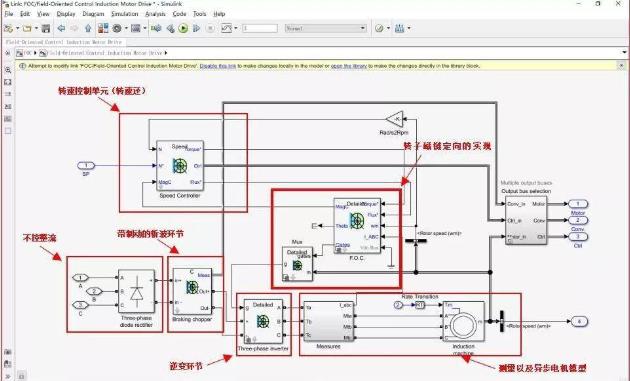
Task: Toggle Model Browser icon beside breadcrumb
Action: coord(7,53)
